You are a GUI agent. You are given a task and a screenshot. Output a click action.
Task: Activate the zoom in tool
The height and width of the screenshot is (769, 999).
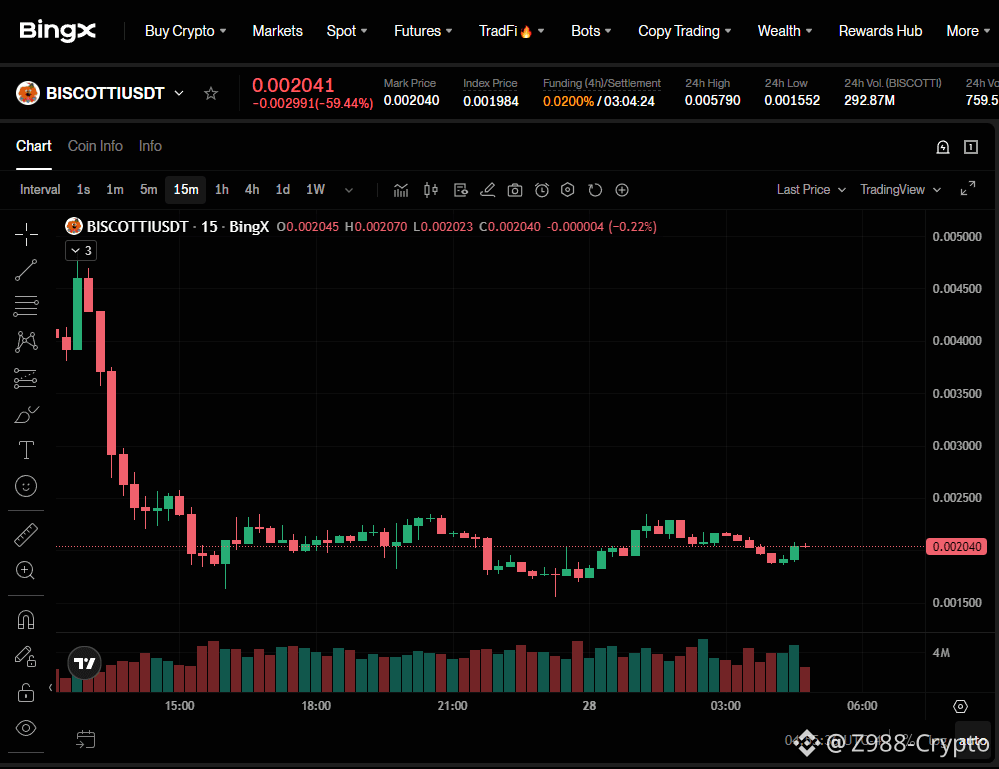click(x=25, y=570)
